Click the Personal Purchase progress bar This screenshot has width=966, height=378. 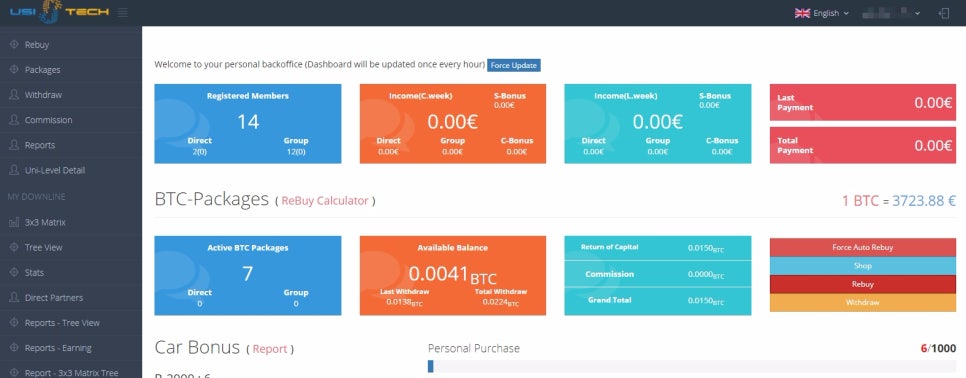(692, 367)
